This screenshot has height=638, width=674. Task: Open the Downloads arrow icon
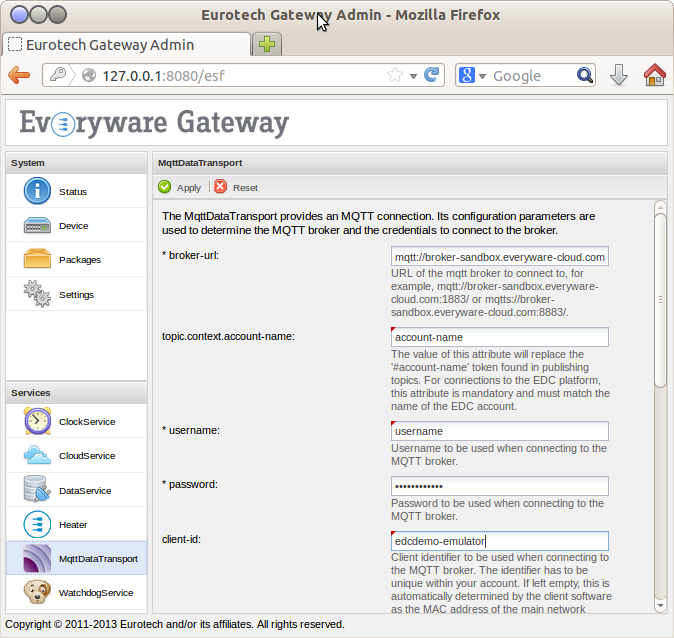click(x=619, y=75)
